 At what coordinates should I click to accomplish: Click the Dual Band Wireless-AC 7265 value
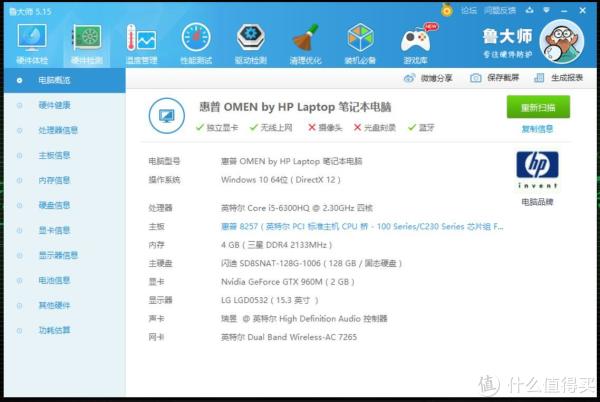(289, 337)
